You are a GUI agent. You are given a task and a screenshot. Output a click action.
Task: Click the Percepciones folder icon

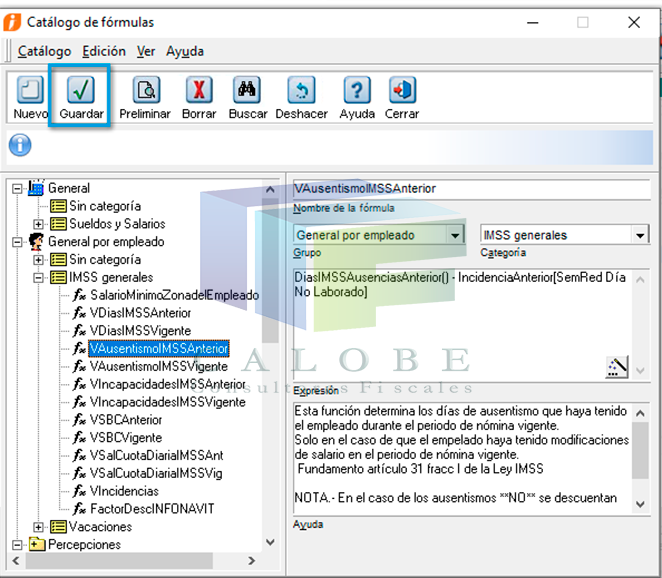[x=37, y=544]
